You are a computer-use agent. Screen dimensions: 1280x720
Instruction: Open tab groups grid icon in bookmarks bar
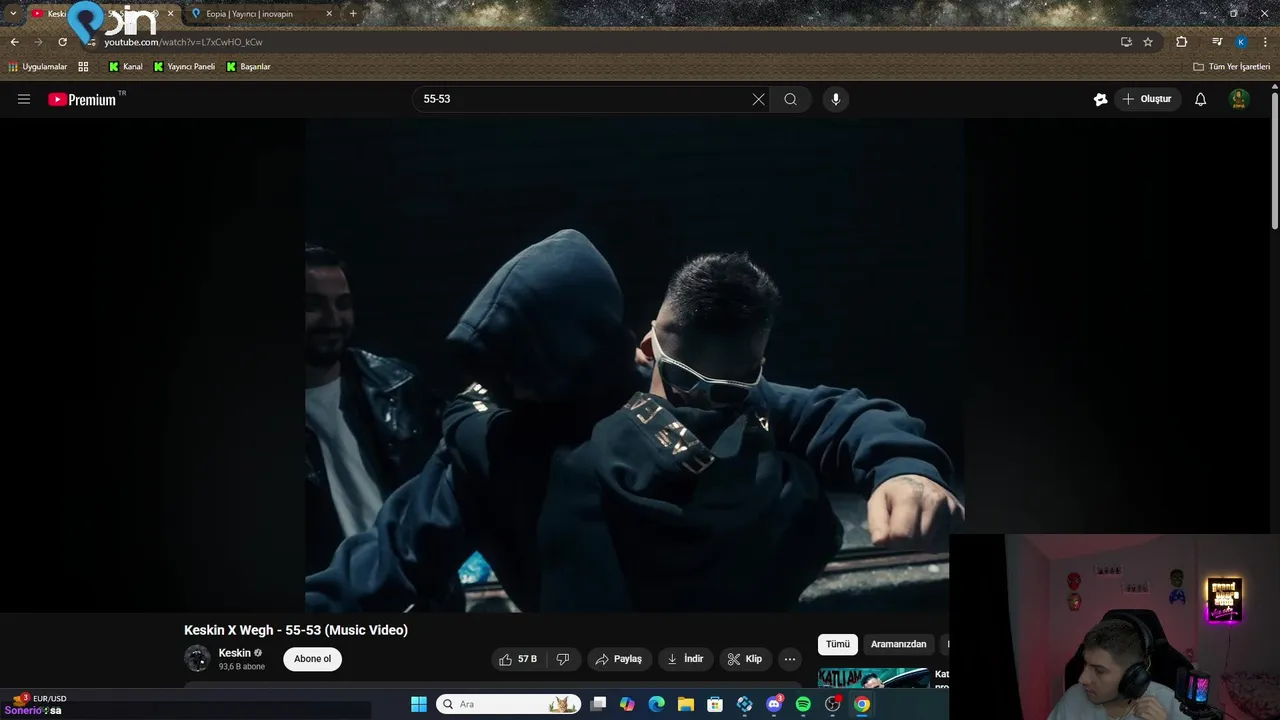click(83, 67)
